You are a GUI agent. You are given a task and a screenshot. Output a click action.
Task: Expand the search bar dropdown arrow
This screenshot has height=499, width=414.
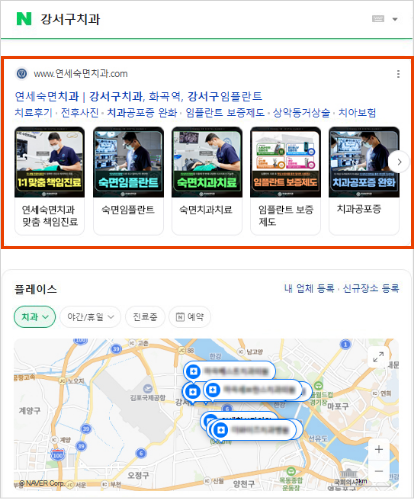click(395, 19)
